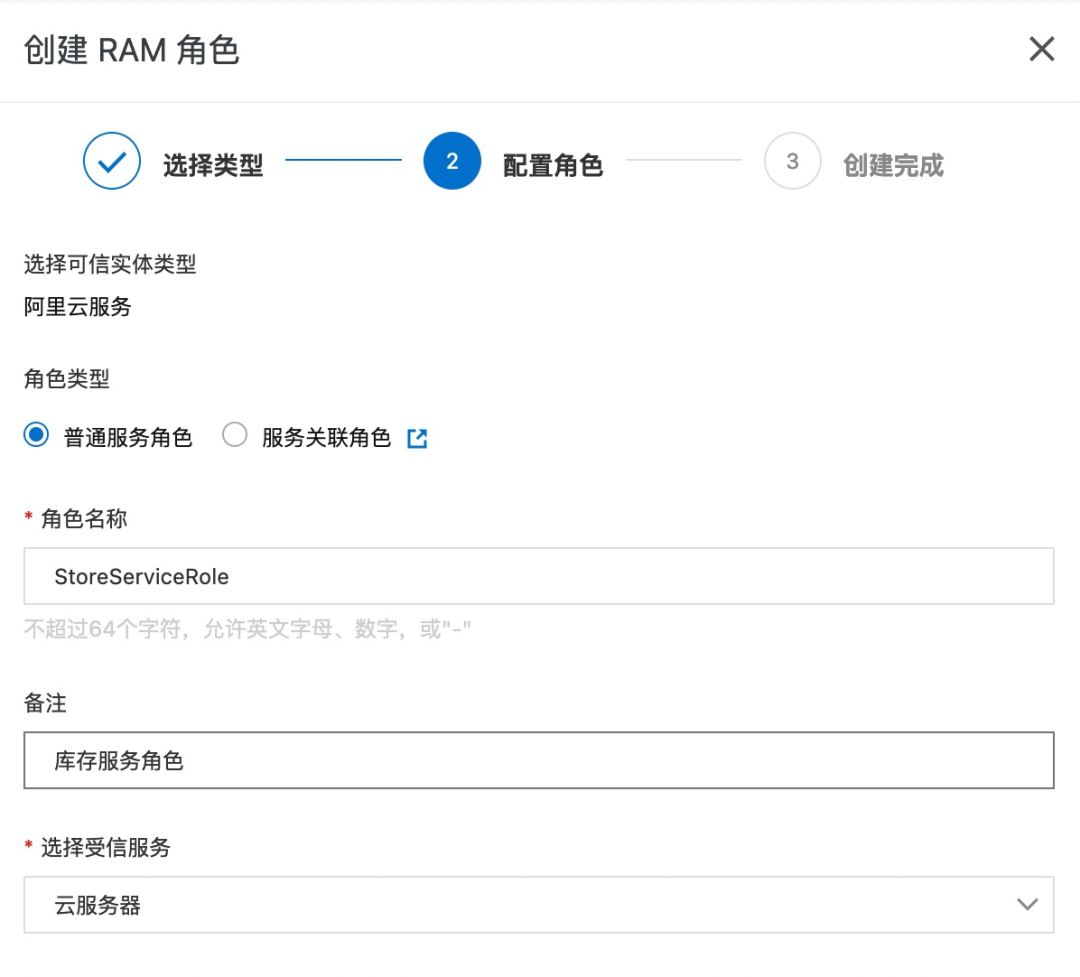Click the 阿里云服务 entity type text
The width and height of the screenshot is (1080, 977).
(x=78, y=307)
